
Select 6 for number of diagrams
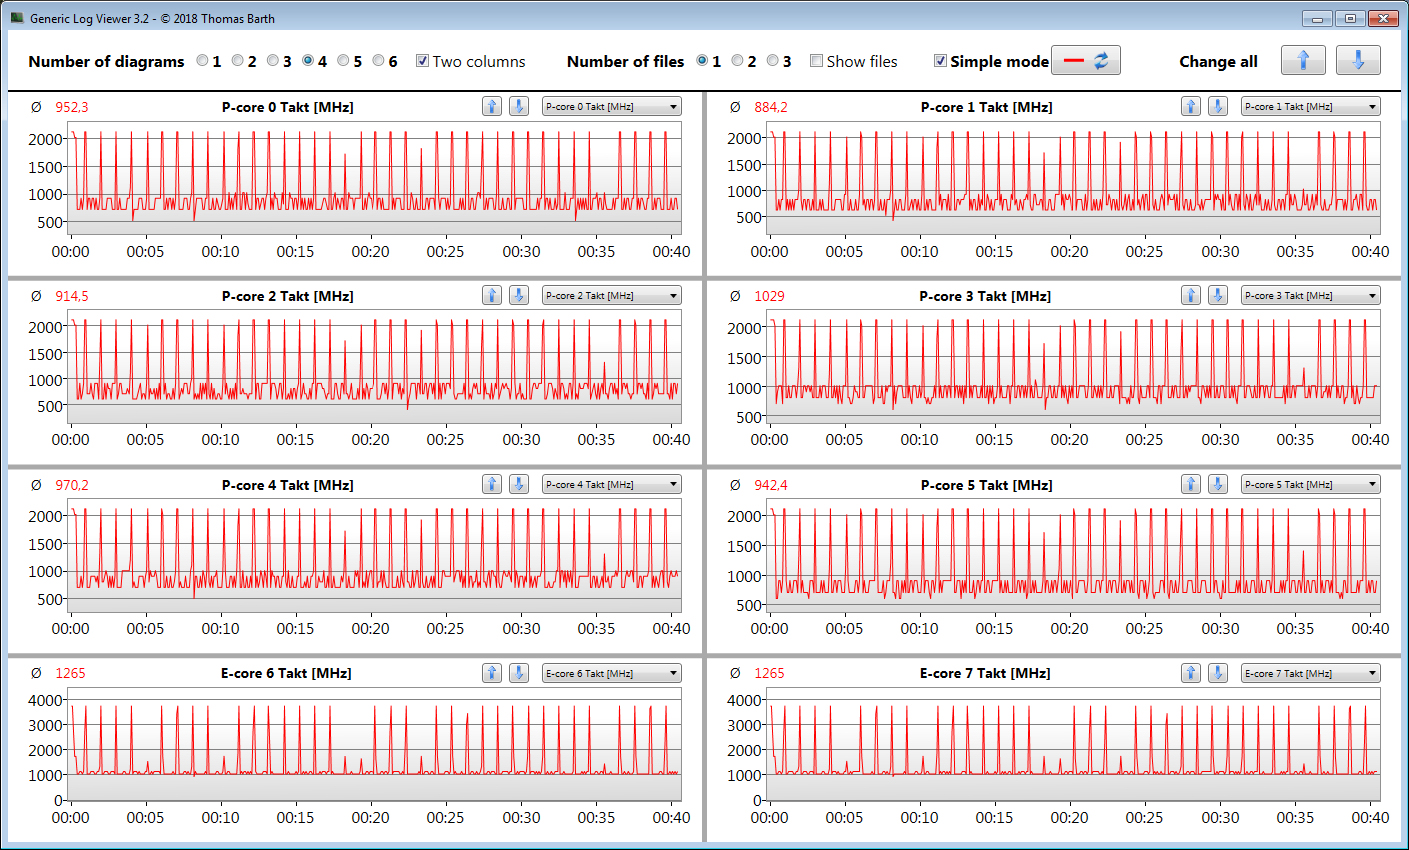pos(379,61)
